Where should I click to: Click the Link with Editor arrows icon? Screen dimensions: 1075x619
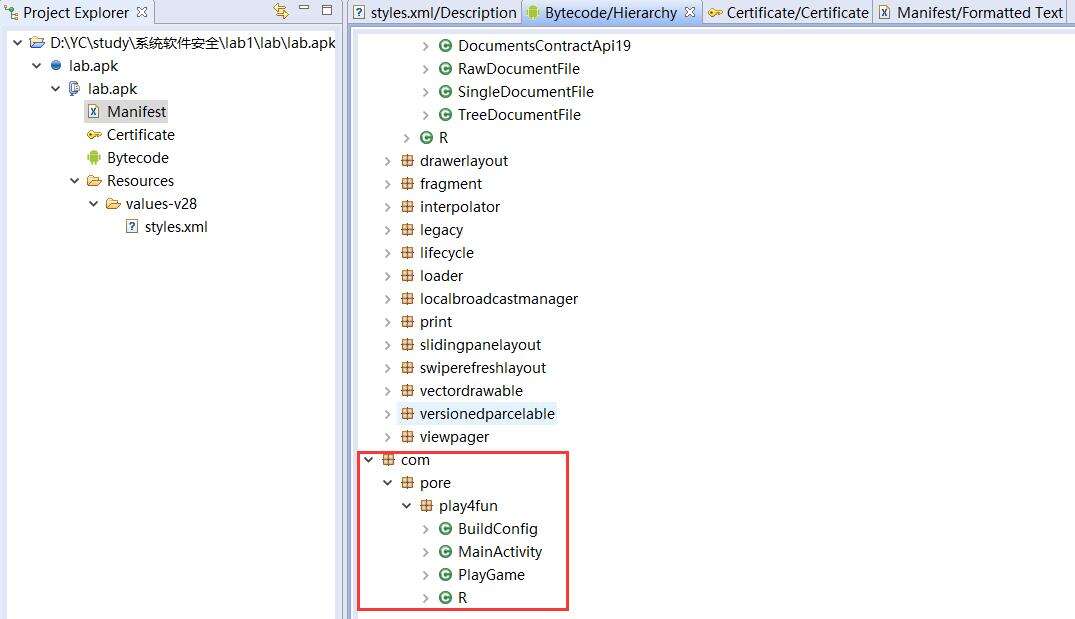(281, 12)
